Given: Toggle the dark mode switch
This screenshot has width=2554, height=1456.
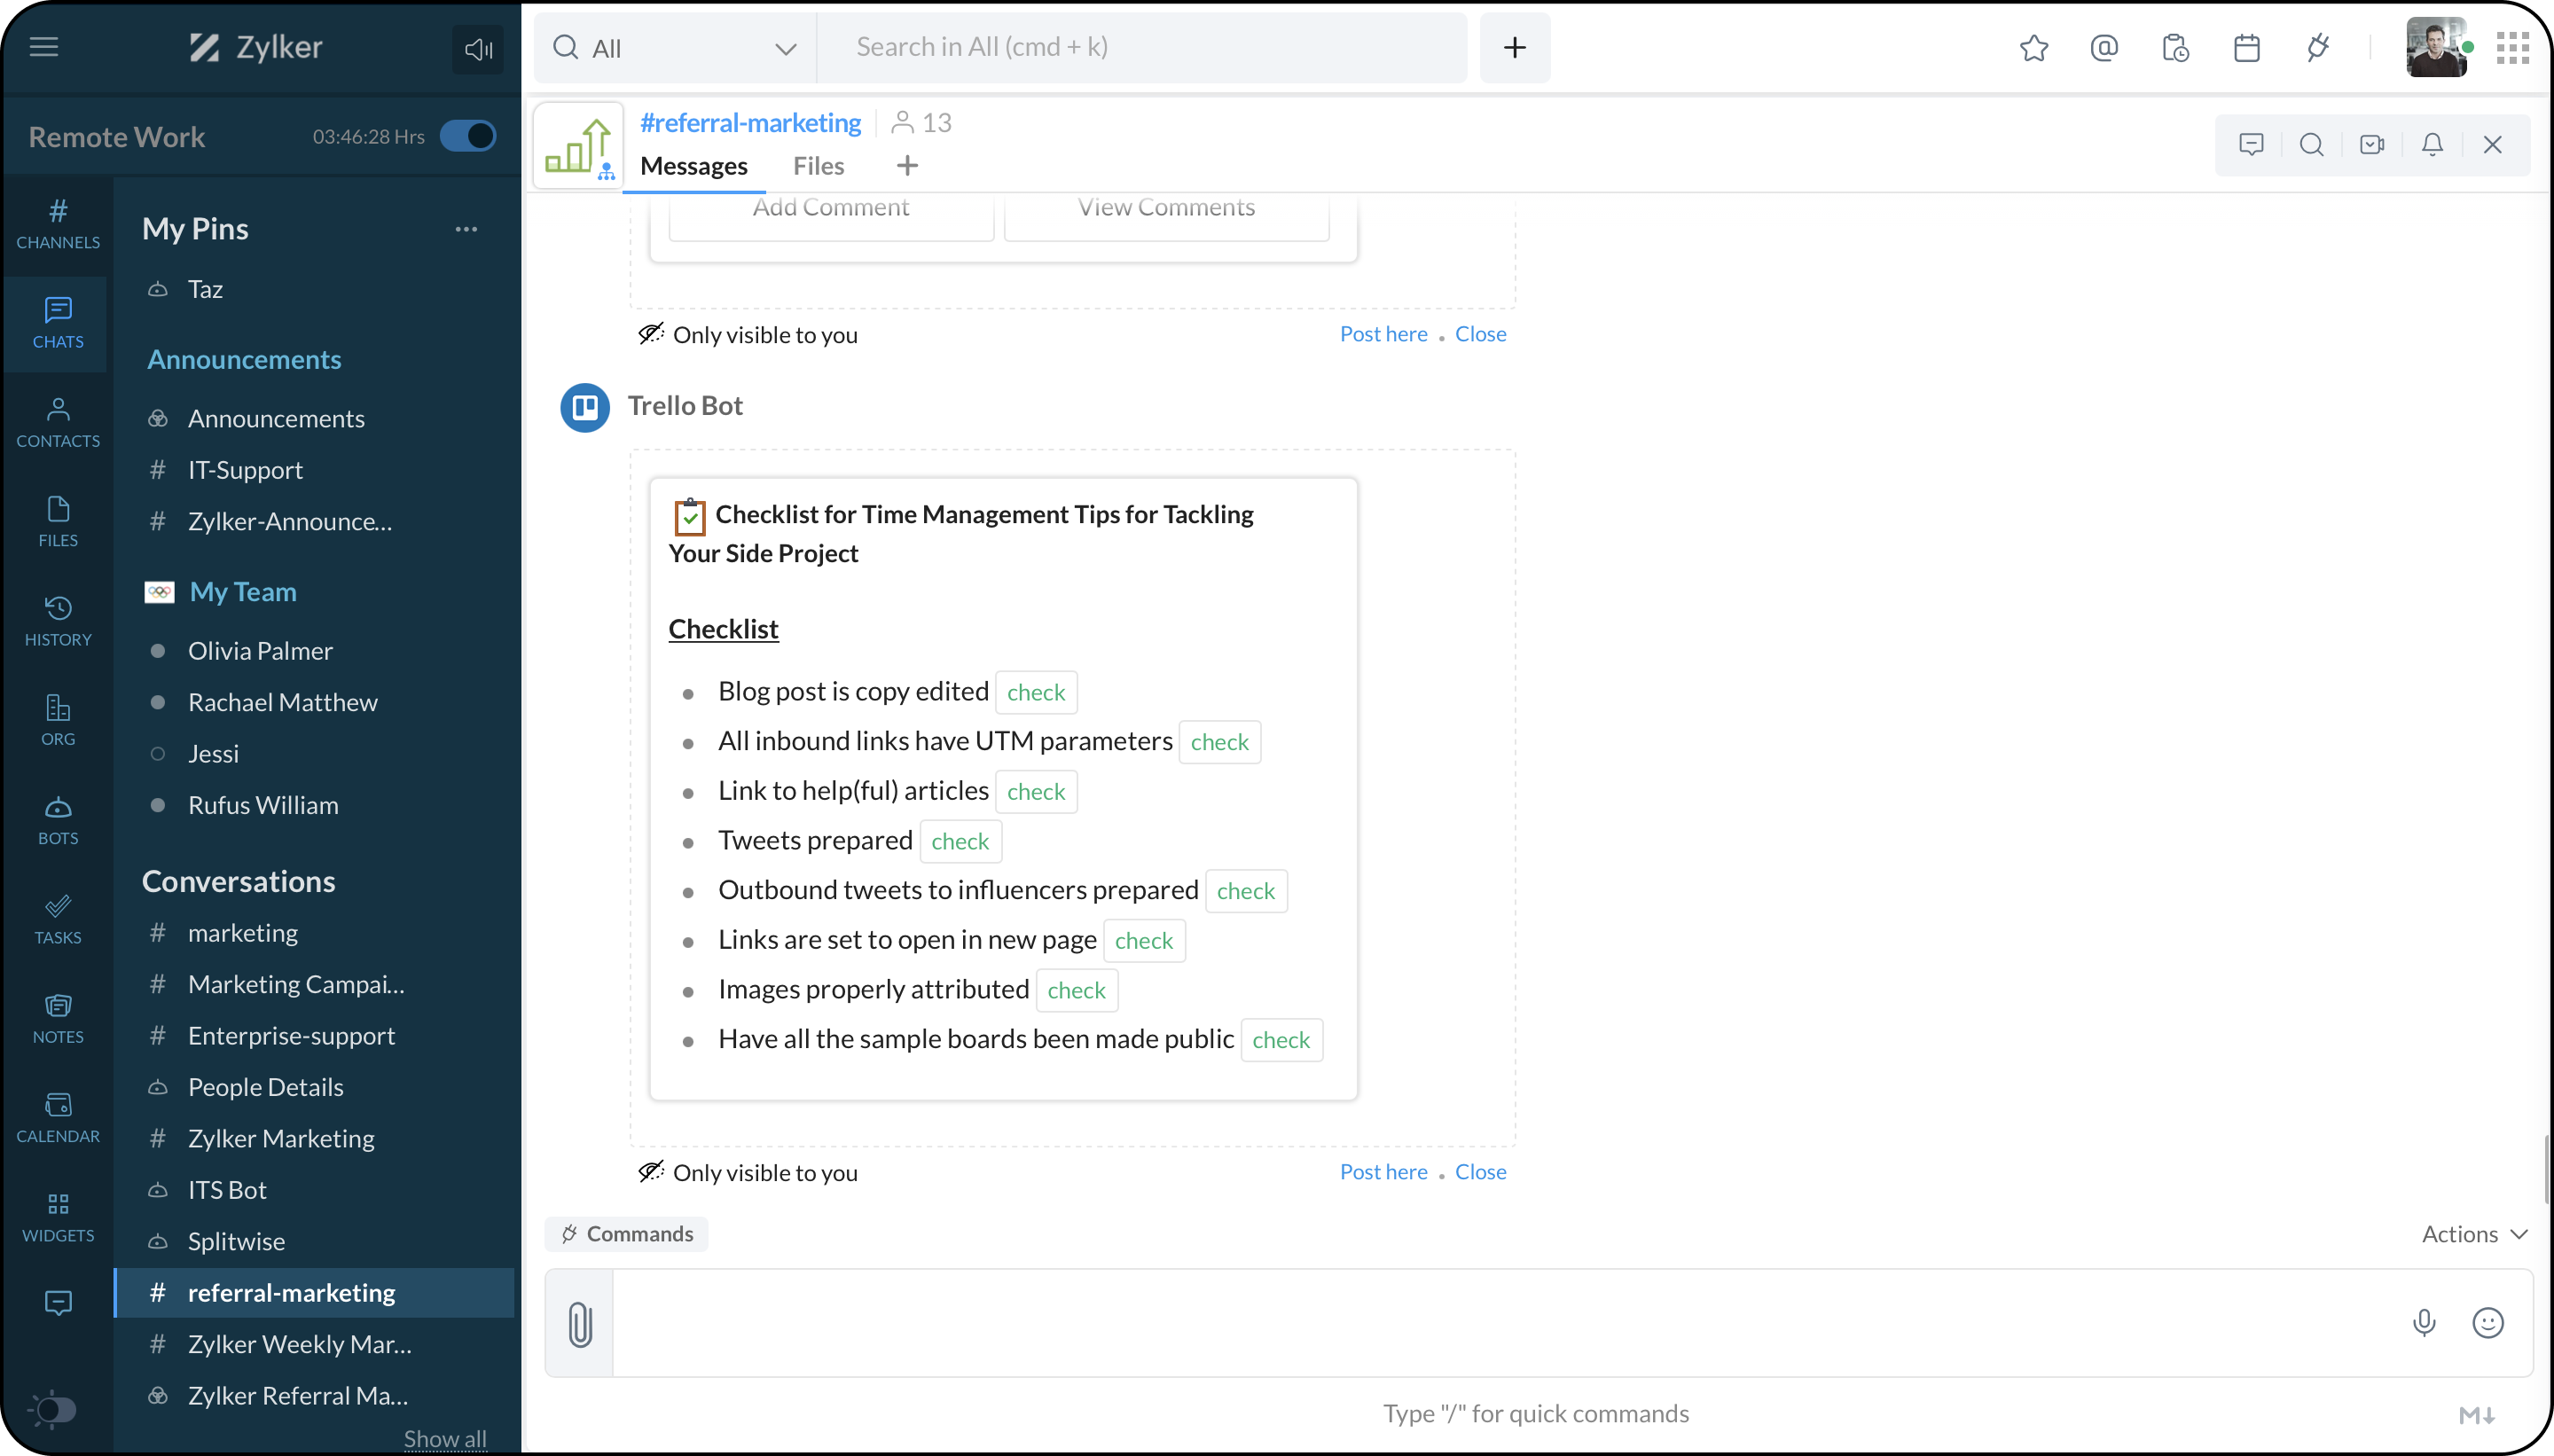Looking at the screenshot, I should [x=52, y=1409].
